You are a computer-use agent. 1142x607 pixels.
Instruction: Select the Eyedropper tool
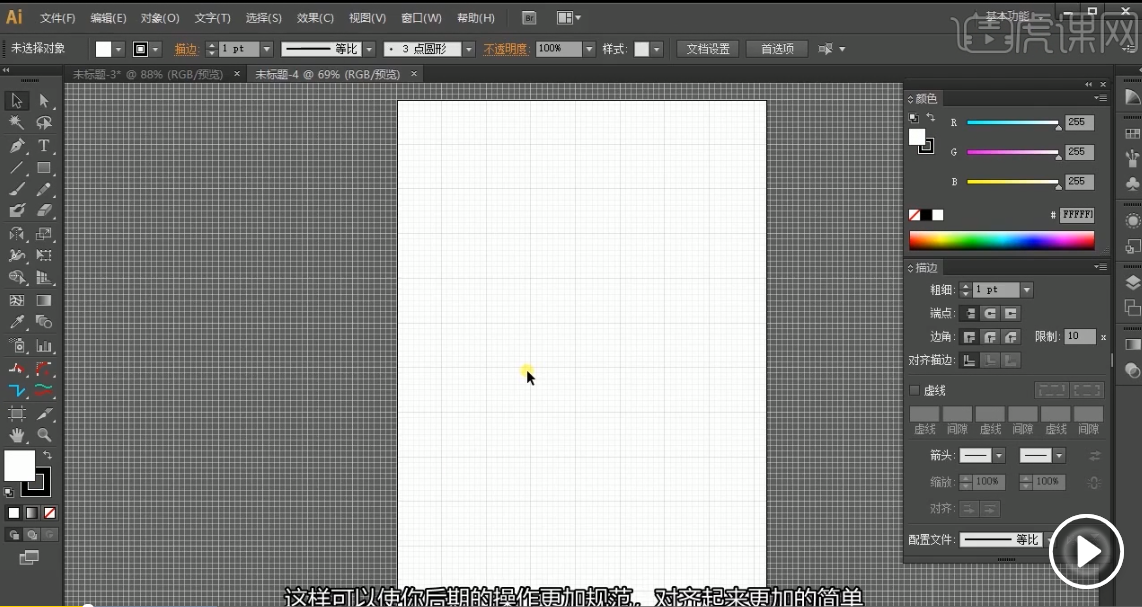point(17,322)
